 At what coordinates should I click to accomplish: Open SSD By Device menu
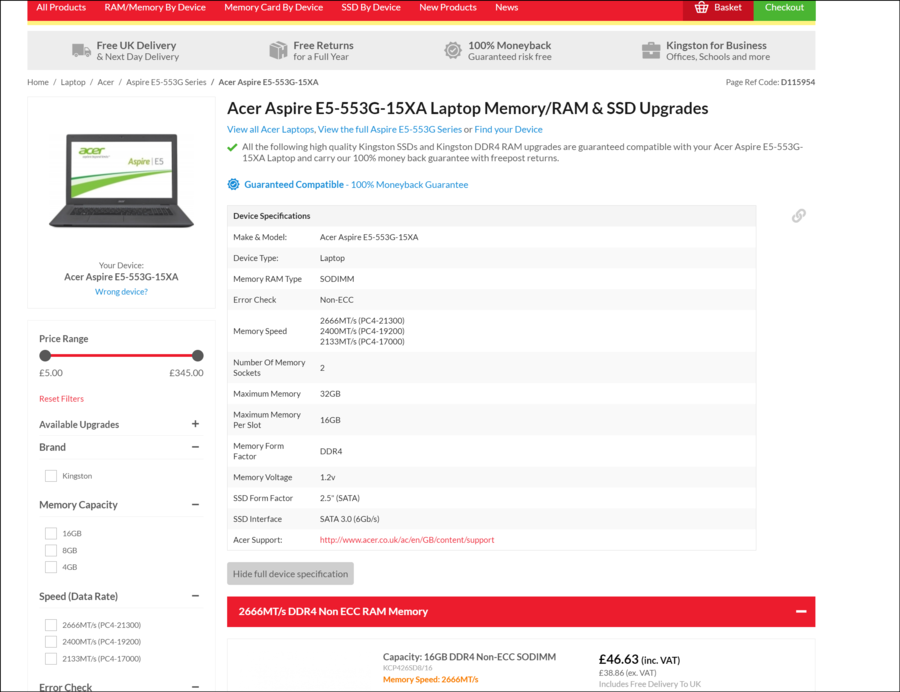pyautogui.click(x=371, y=7)
